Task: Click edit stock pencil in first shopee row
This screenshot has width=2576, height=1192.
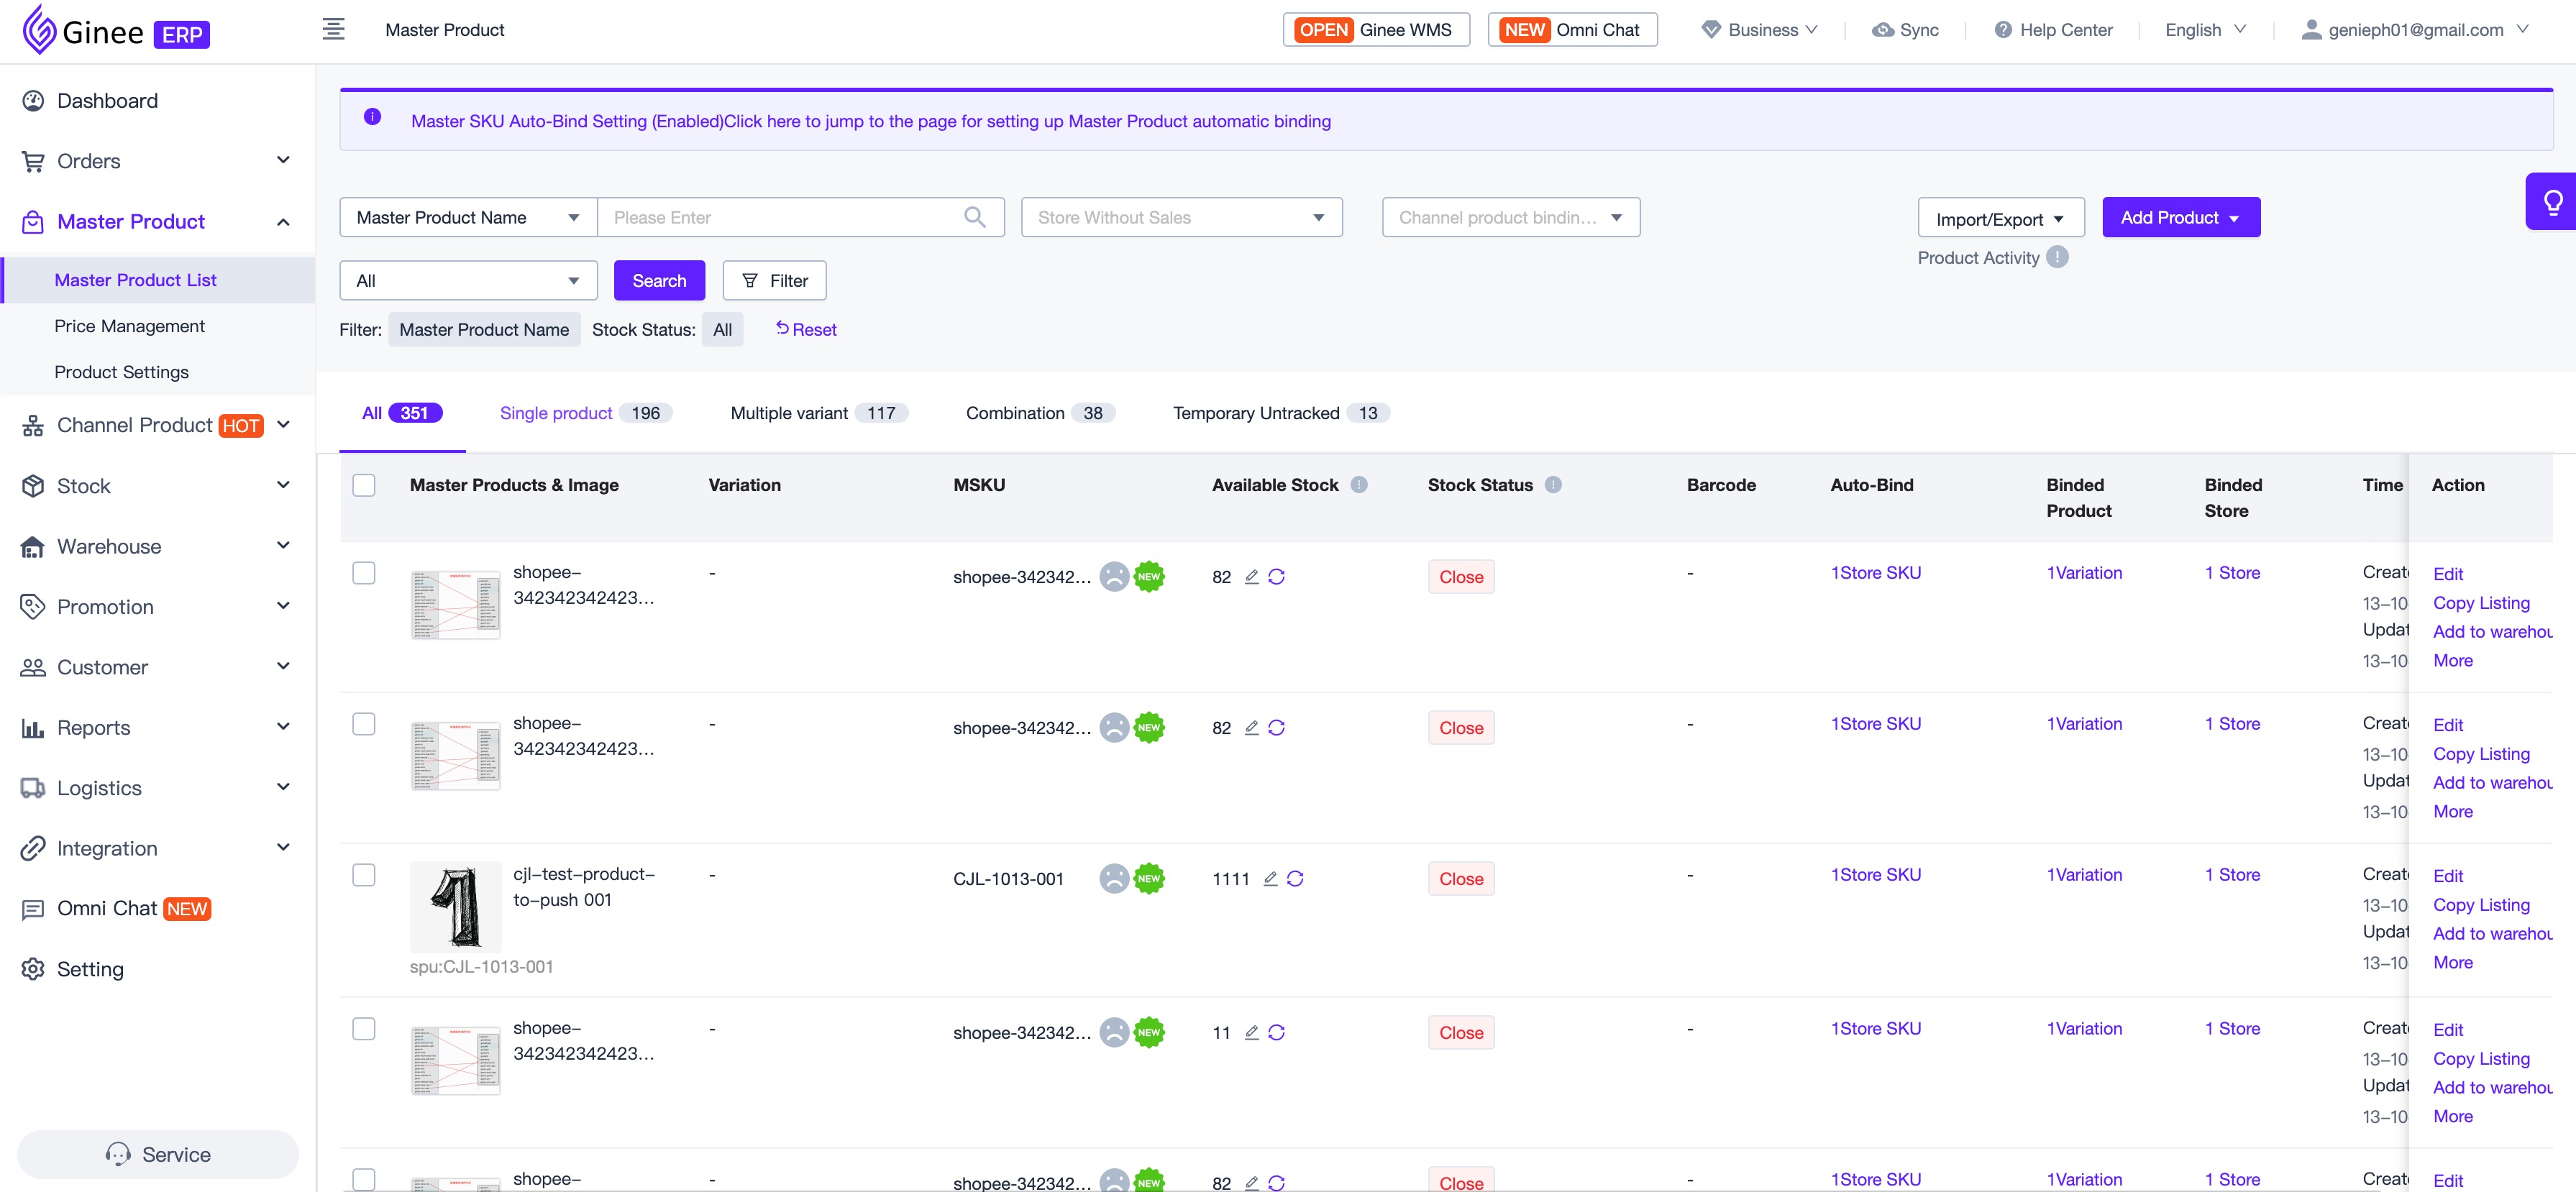Action: click(1251, 577)
